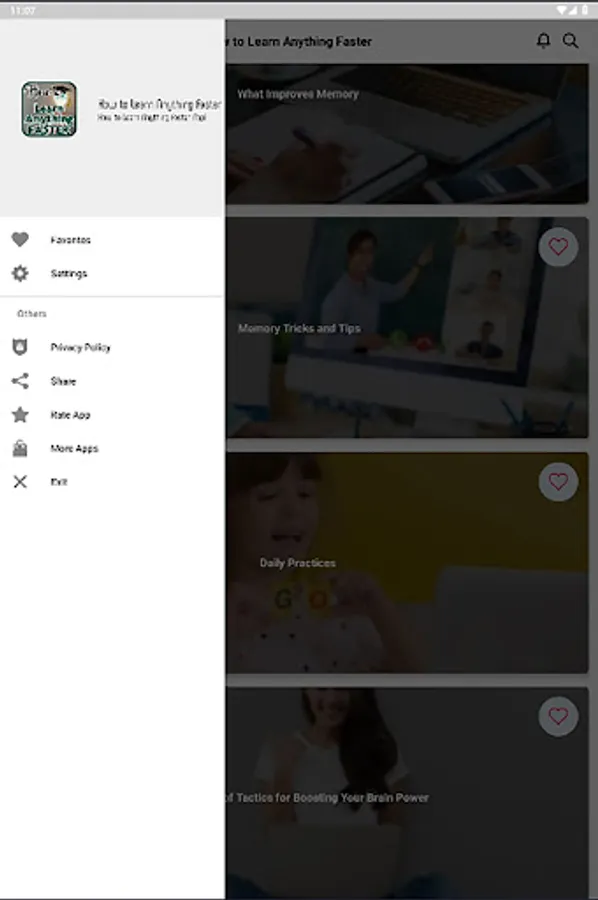Click the drawer header title How to Learn Anything Faster
The image size is (598, 900).
point(159,104)
